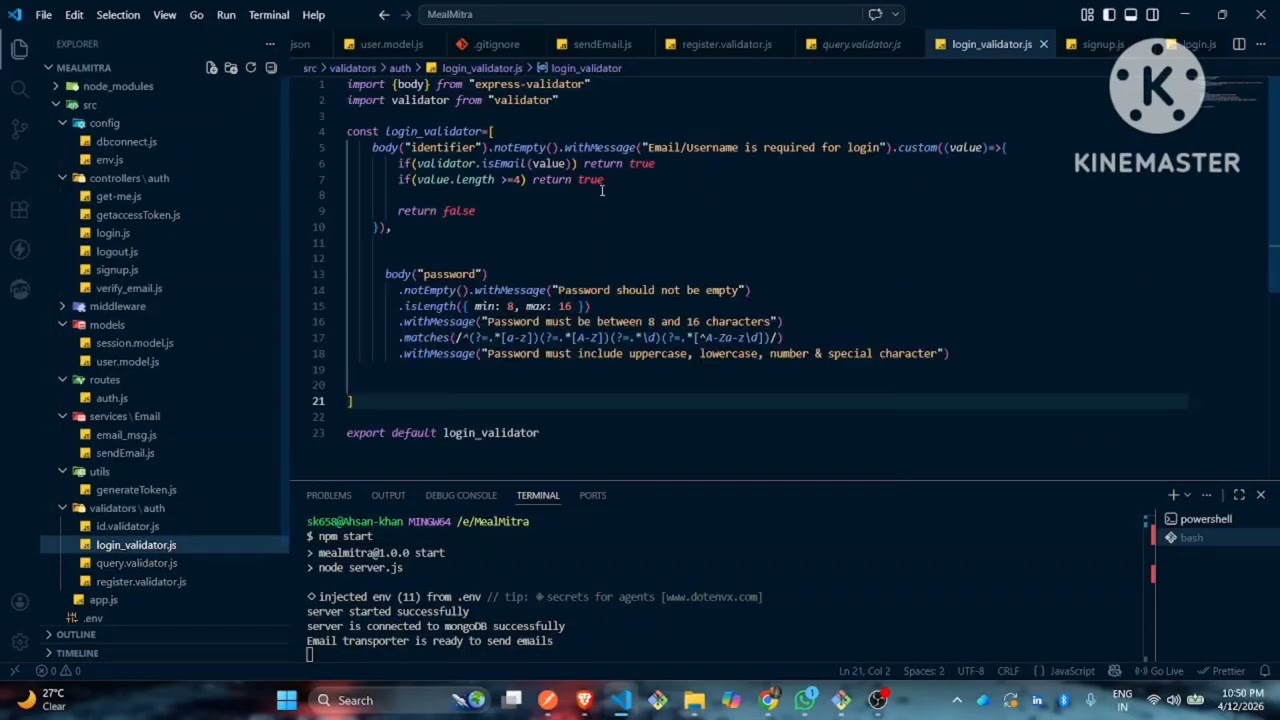Screen dimensions: 1280x720
Task: Click New Folder icon in MEALMITRA header
Action: click(x=231, y=68)
